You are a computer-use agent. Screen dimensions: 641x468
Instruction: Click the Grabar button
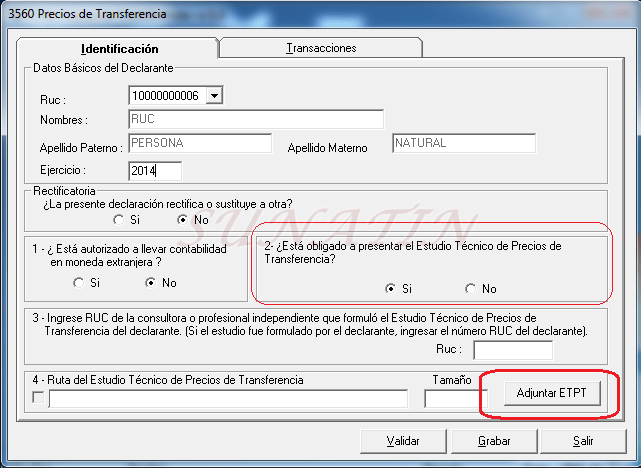click(x=493, y=441)
